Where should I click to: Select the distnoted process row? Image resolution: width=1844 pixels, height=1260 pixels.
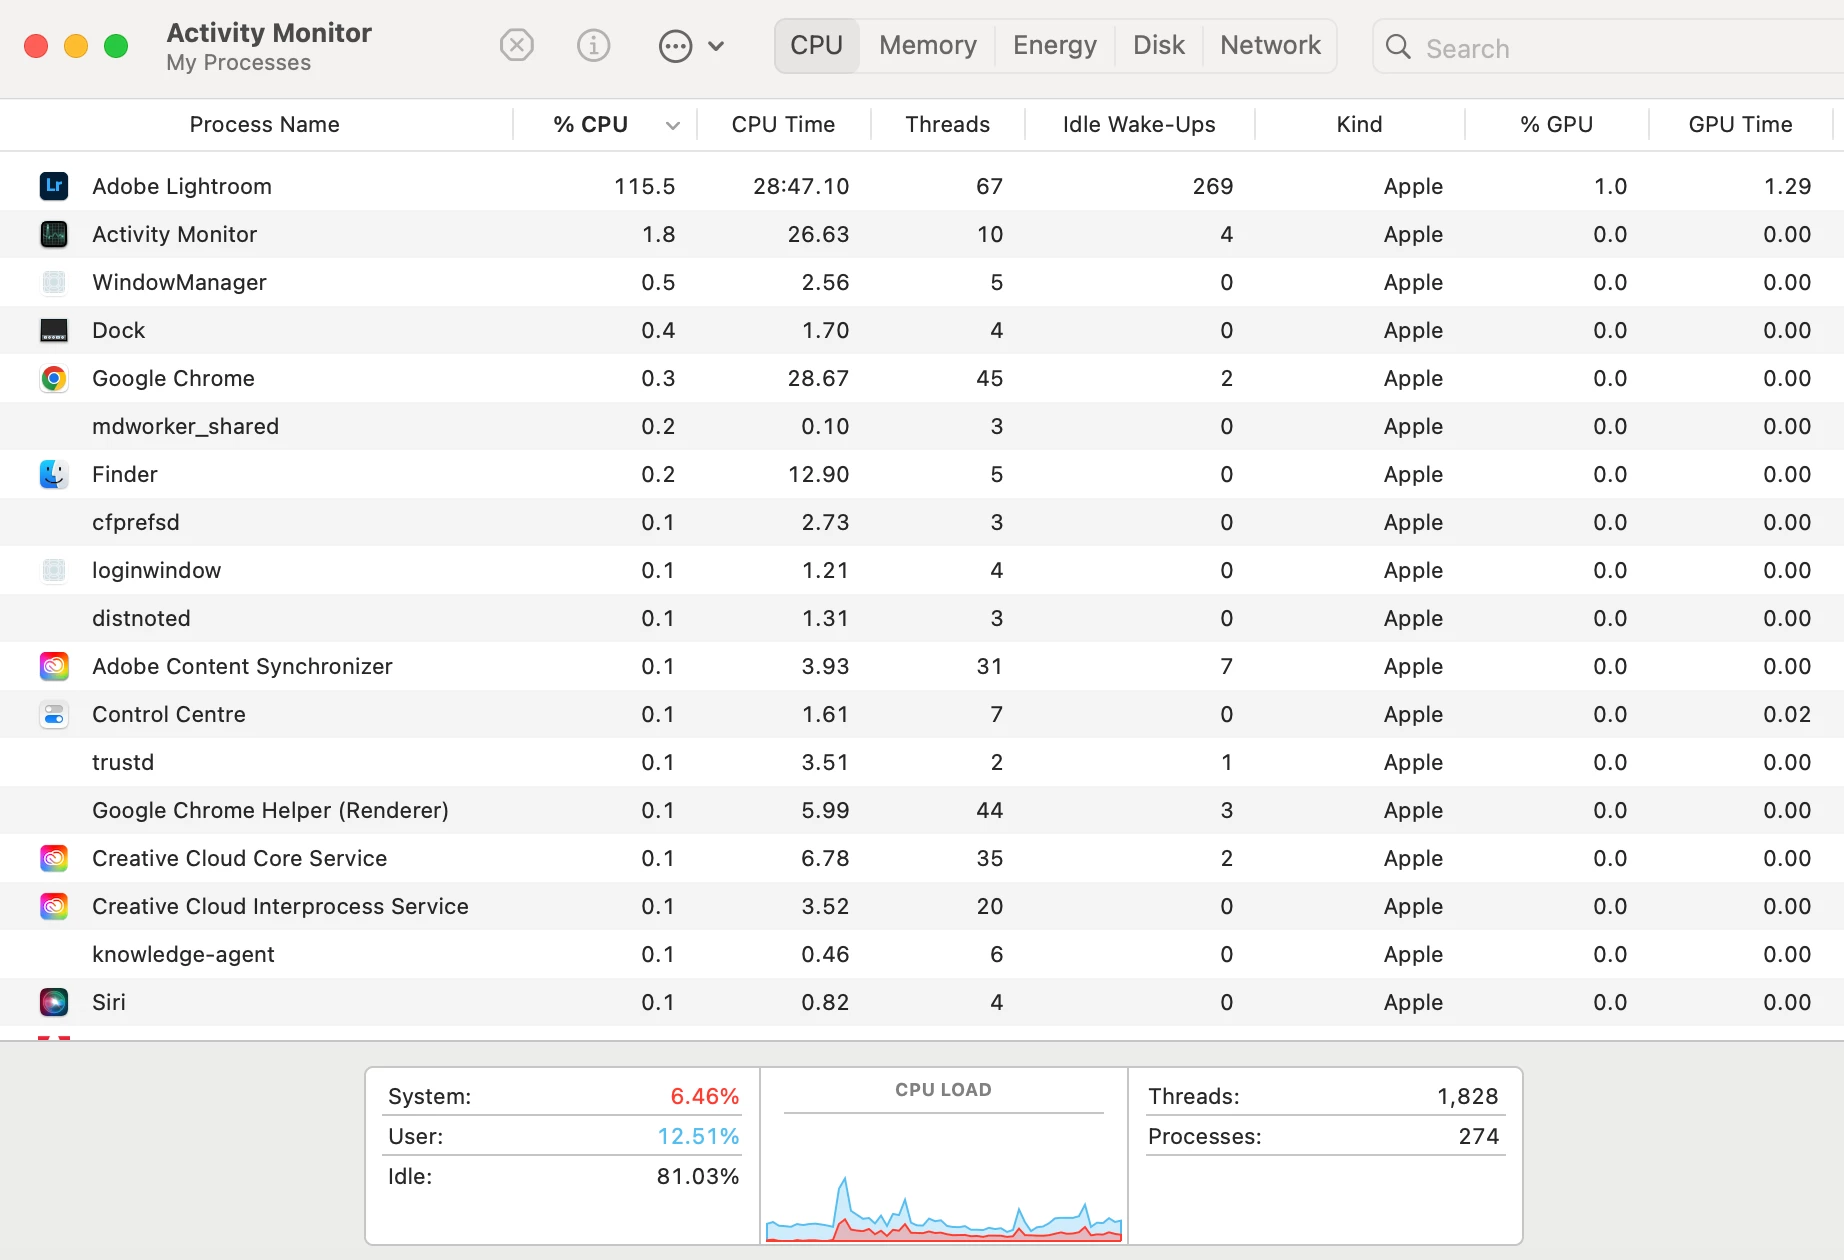point(922,618)
